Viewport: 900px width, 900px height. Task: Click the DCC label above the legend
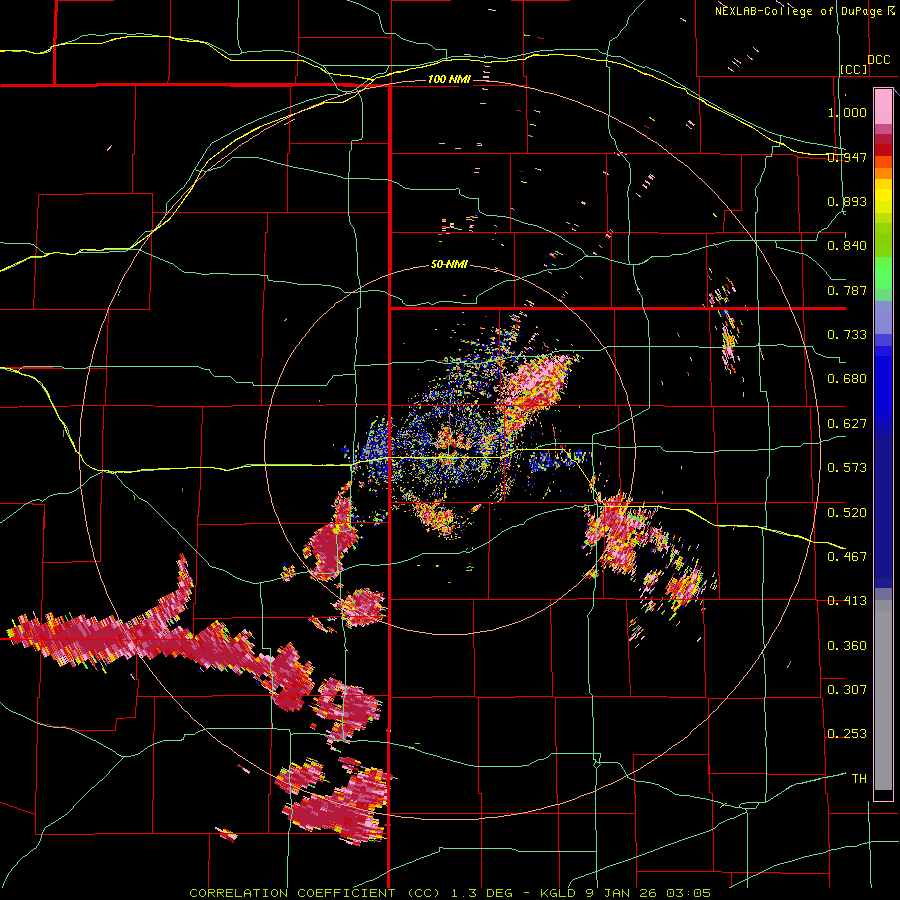pyautogui.click(x=879, y=60)
